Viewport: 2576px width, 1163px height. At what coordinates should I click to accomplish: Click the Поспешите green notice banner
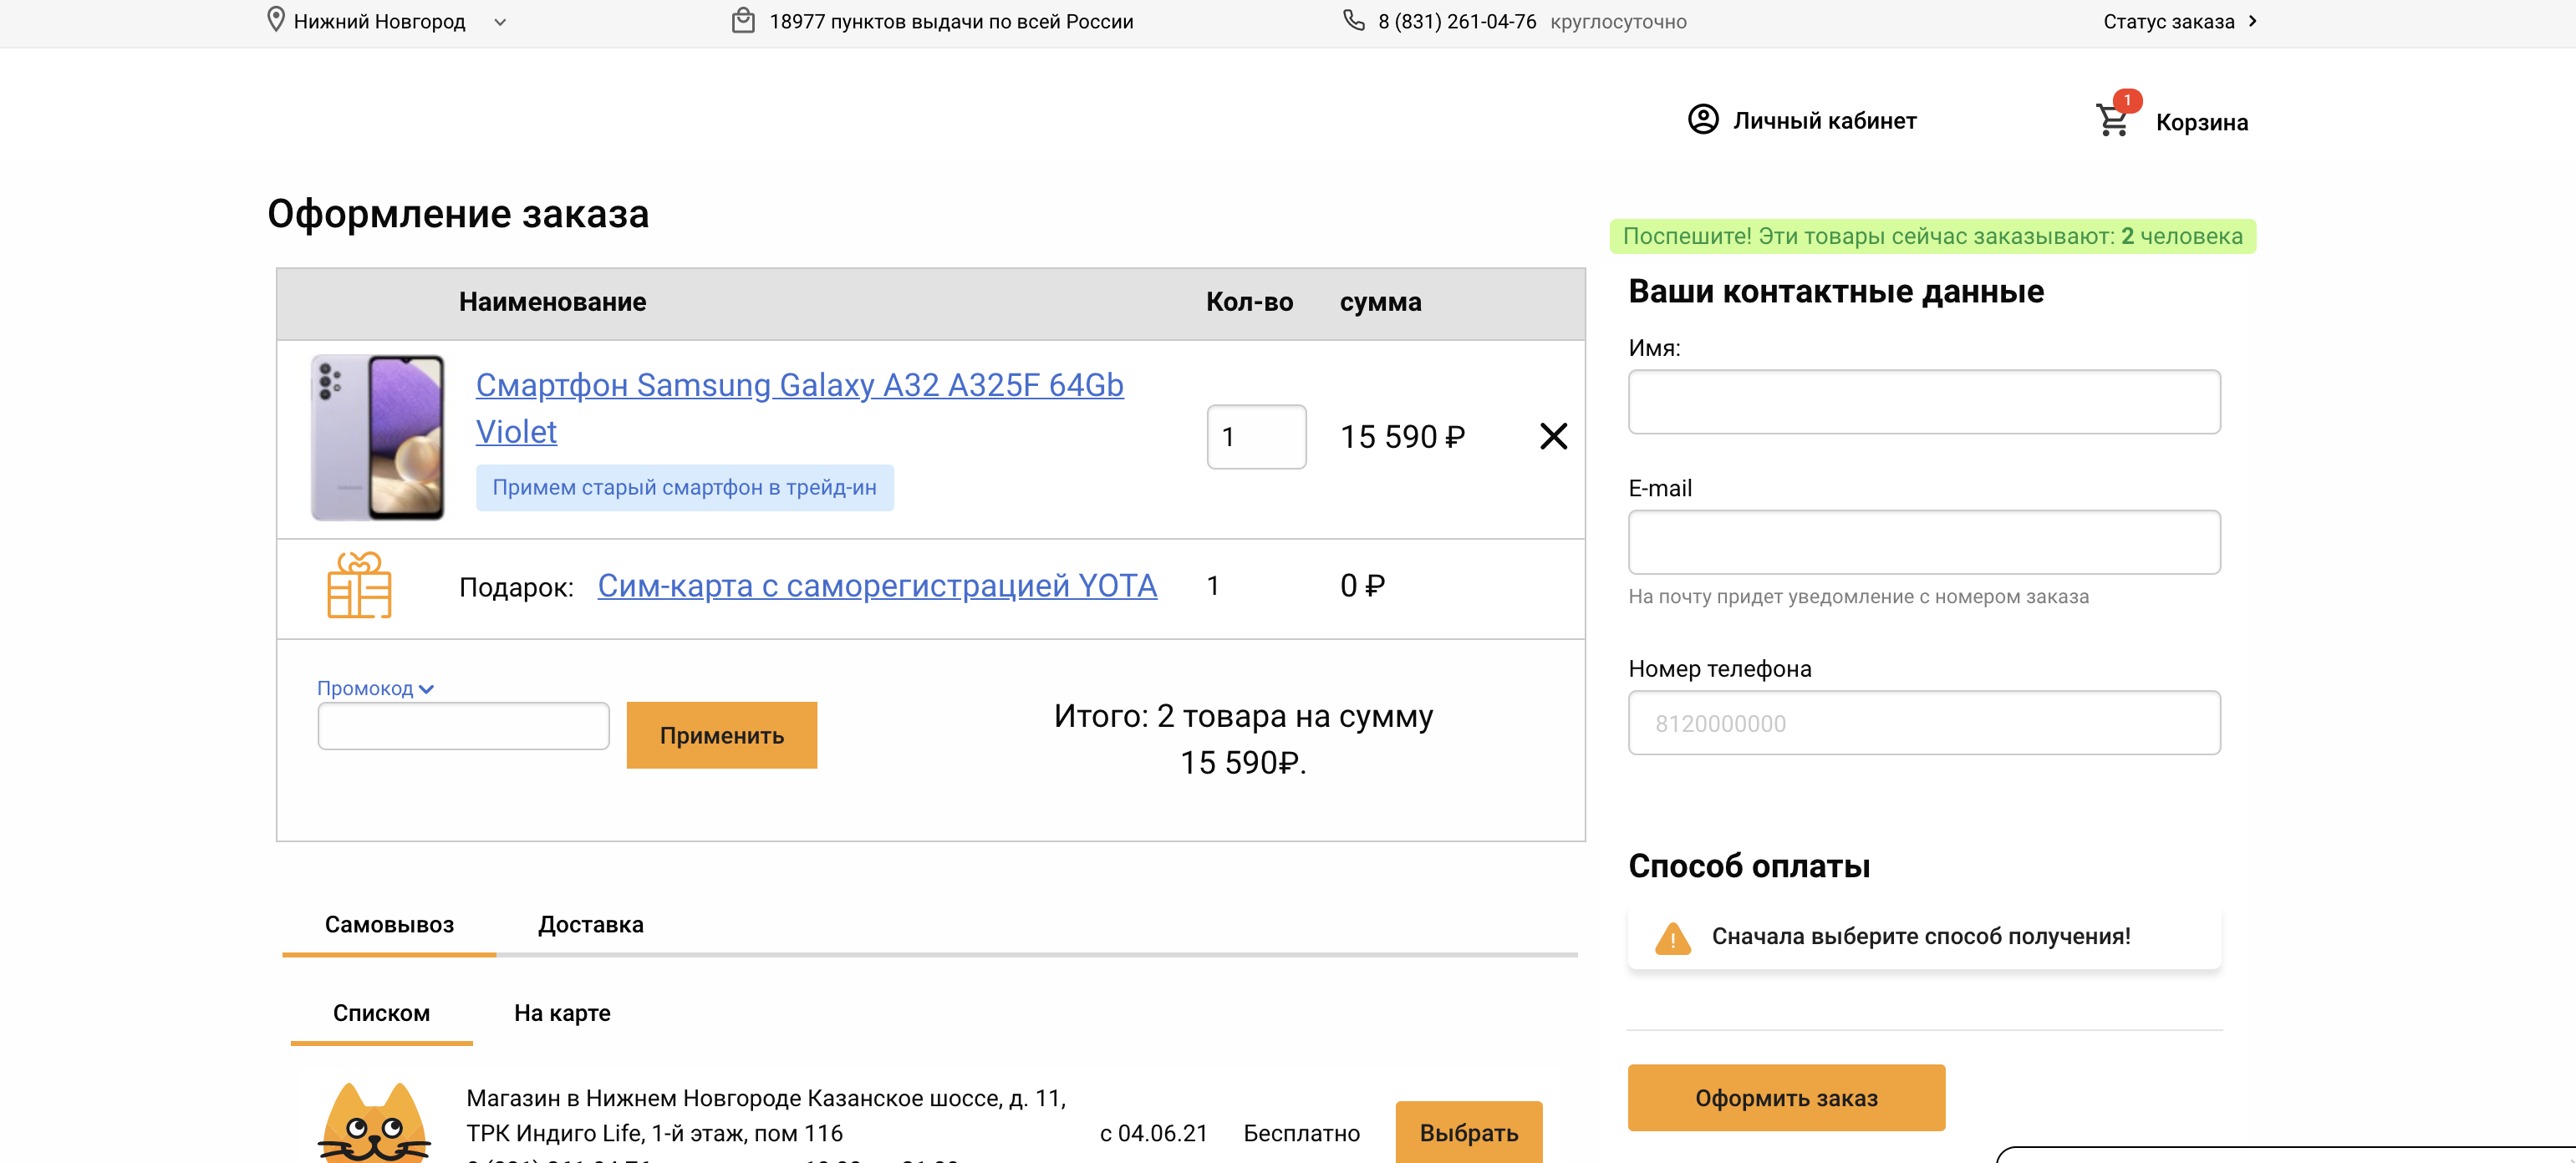click(x=1932, y=236)
